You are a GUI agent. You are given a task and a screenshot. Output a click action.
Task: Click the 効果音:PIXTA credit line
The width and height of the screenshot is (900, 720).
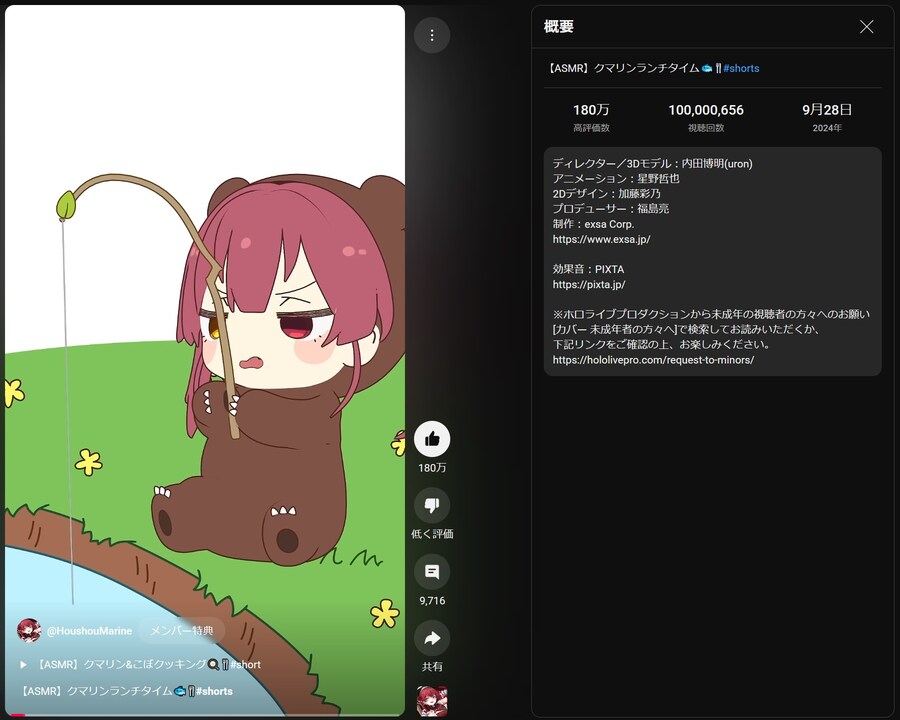588,269
